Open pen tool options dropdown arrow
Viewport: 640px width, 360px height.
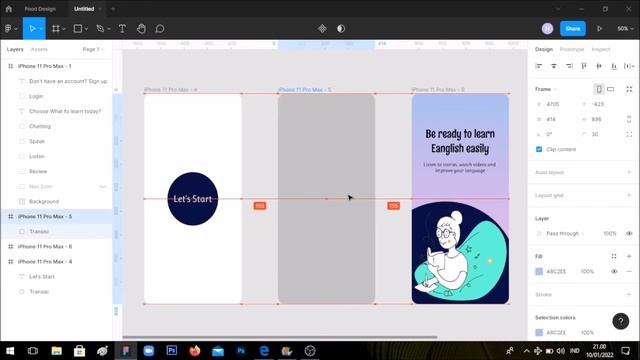tap(109, 29)
